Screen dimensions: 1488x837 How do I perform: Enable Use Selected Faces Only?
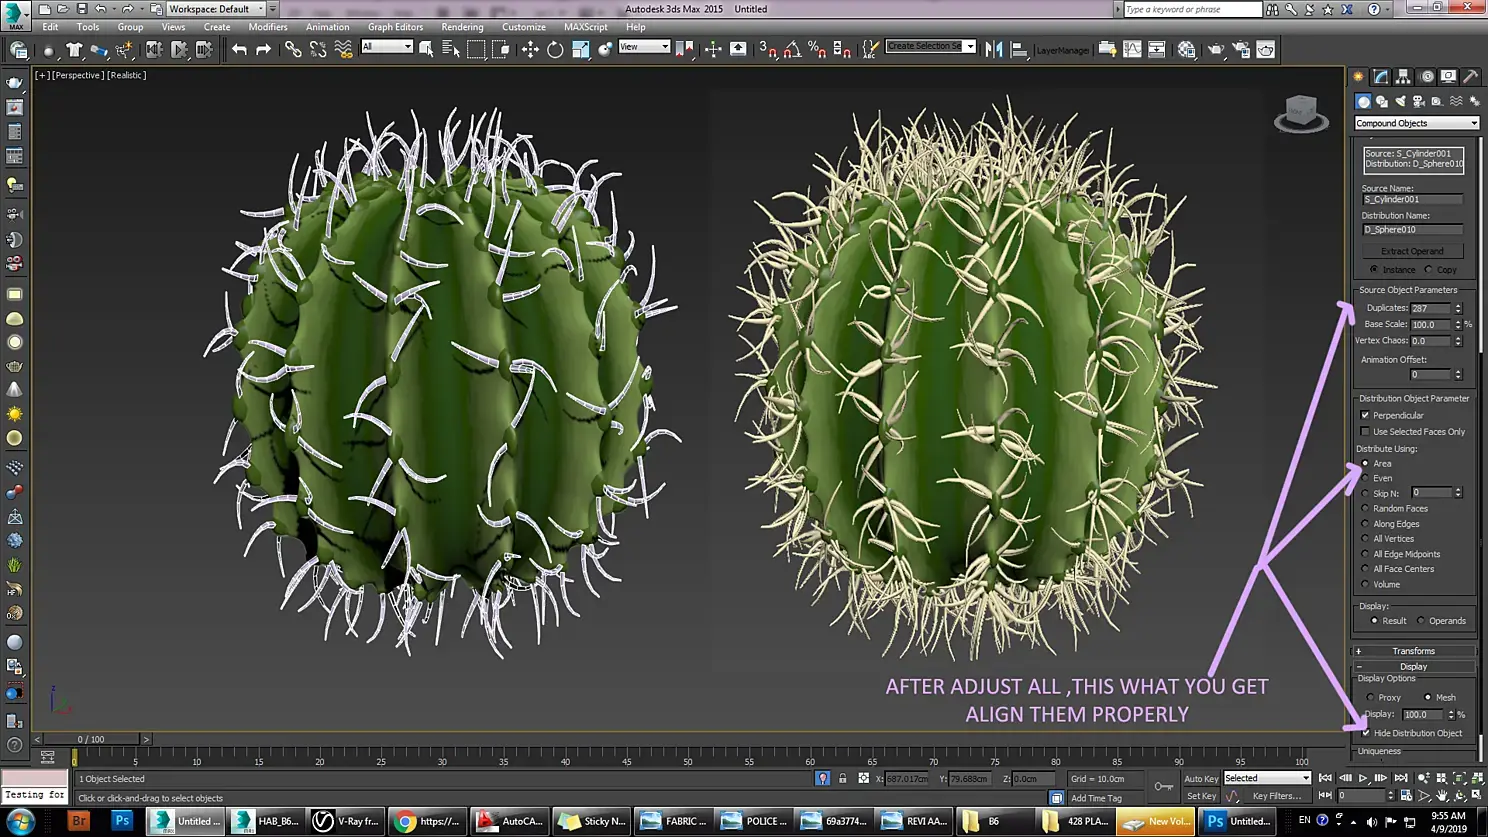[1365, 432]
